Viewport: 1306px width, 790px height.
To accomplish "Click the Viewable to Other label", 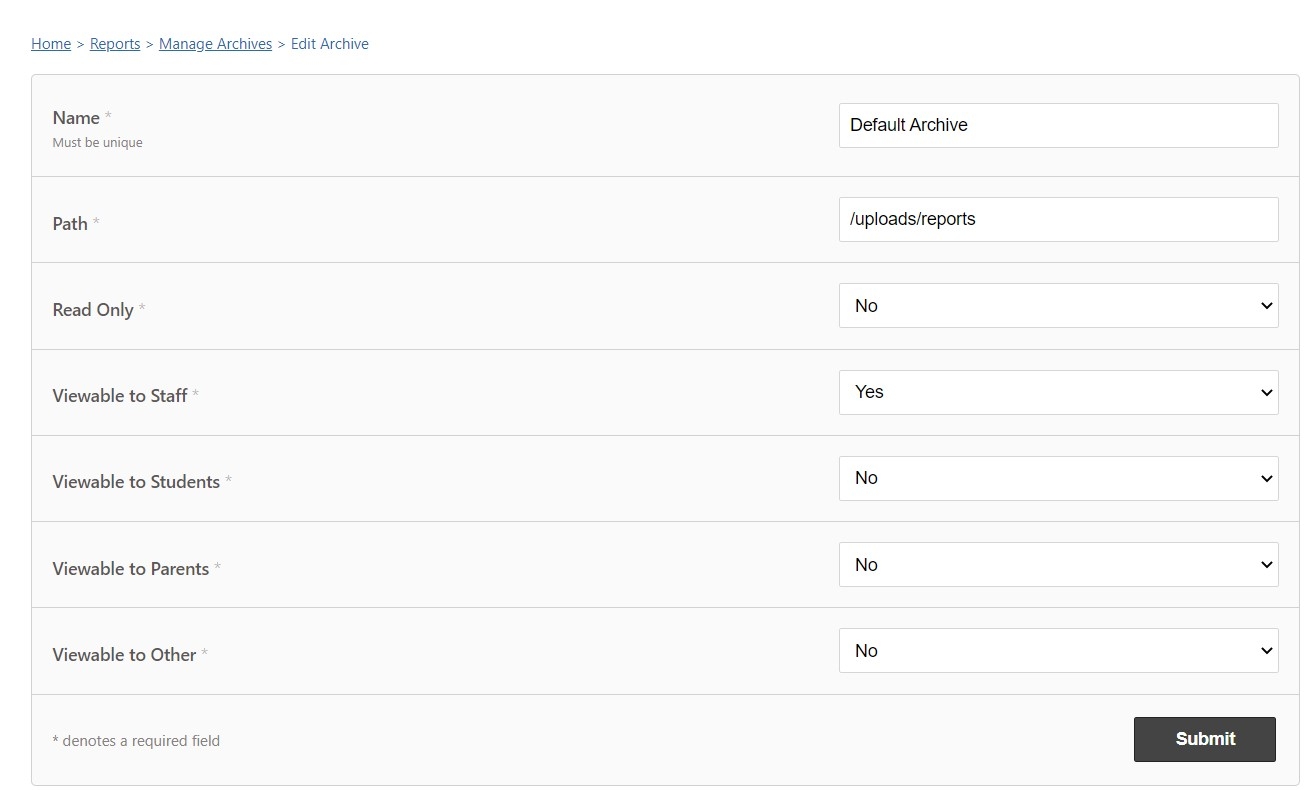I will (124, 655).
